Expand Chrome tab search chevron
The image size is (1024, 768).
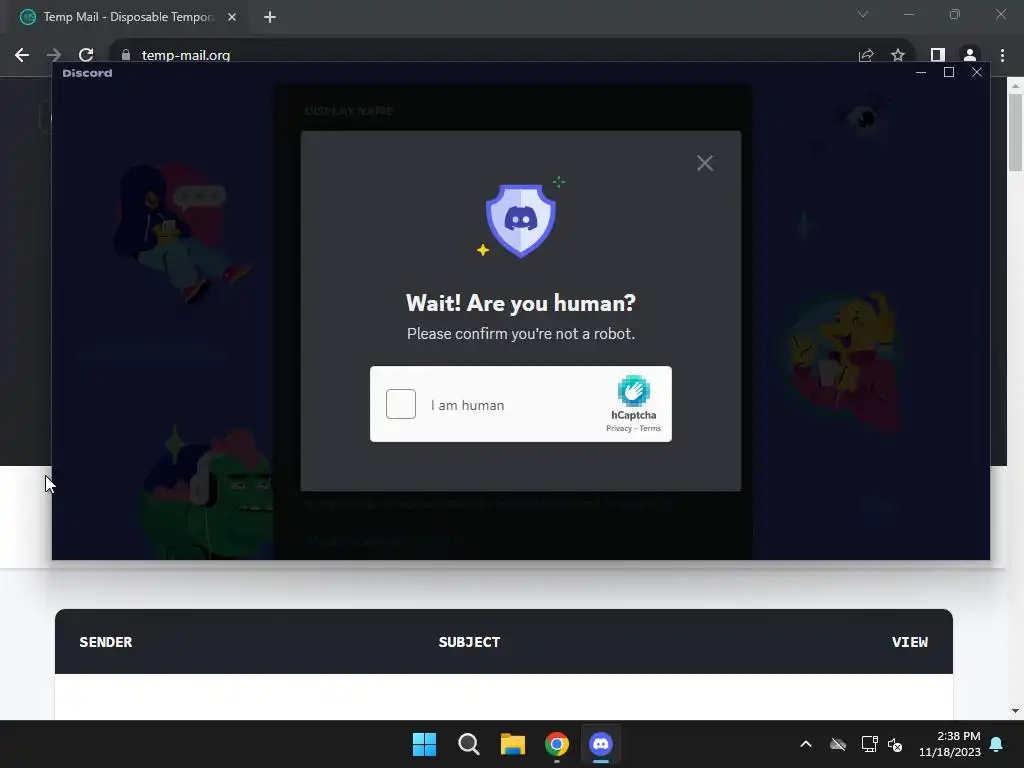(863, 14)
